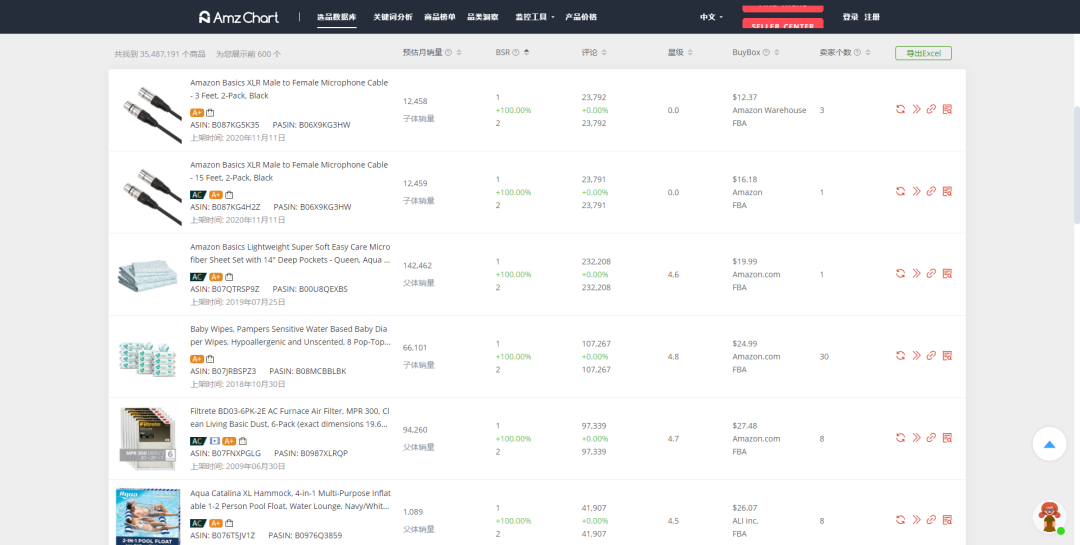Click double-arrow icon for Filtrete Air Filter
The width and height of the screenshot is (1080, 545).
click(916, 437)
